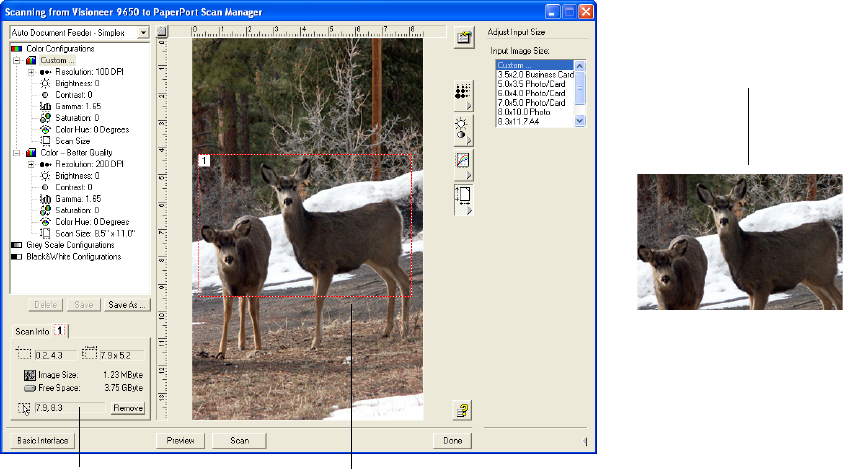Open Auto Document Feeder - Simplex dropdown
Image resolution: width=843 pixels, height=469 pixels.
coord(143,32)
